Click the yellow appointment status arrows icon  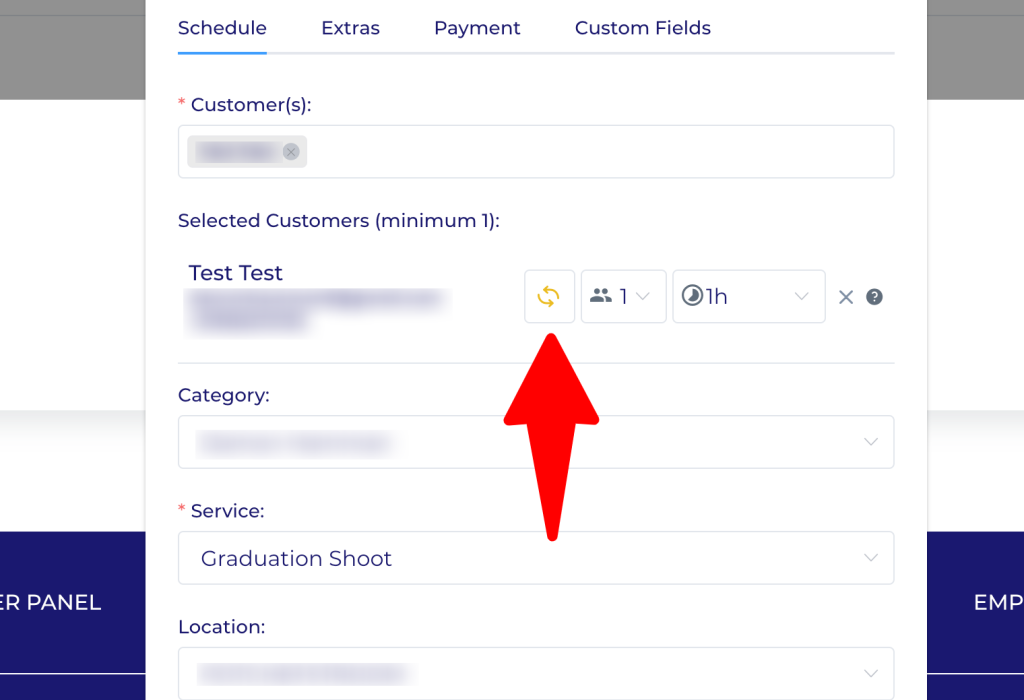click(549, 297)
